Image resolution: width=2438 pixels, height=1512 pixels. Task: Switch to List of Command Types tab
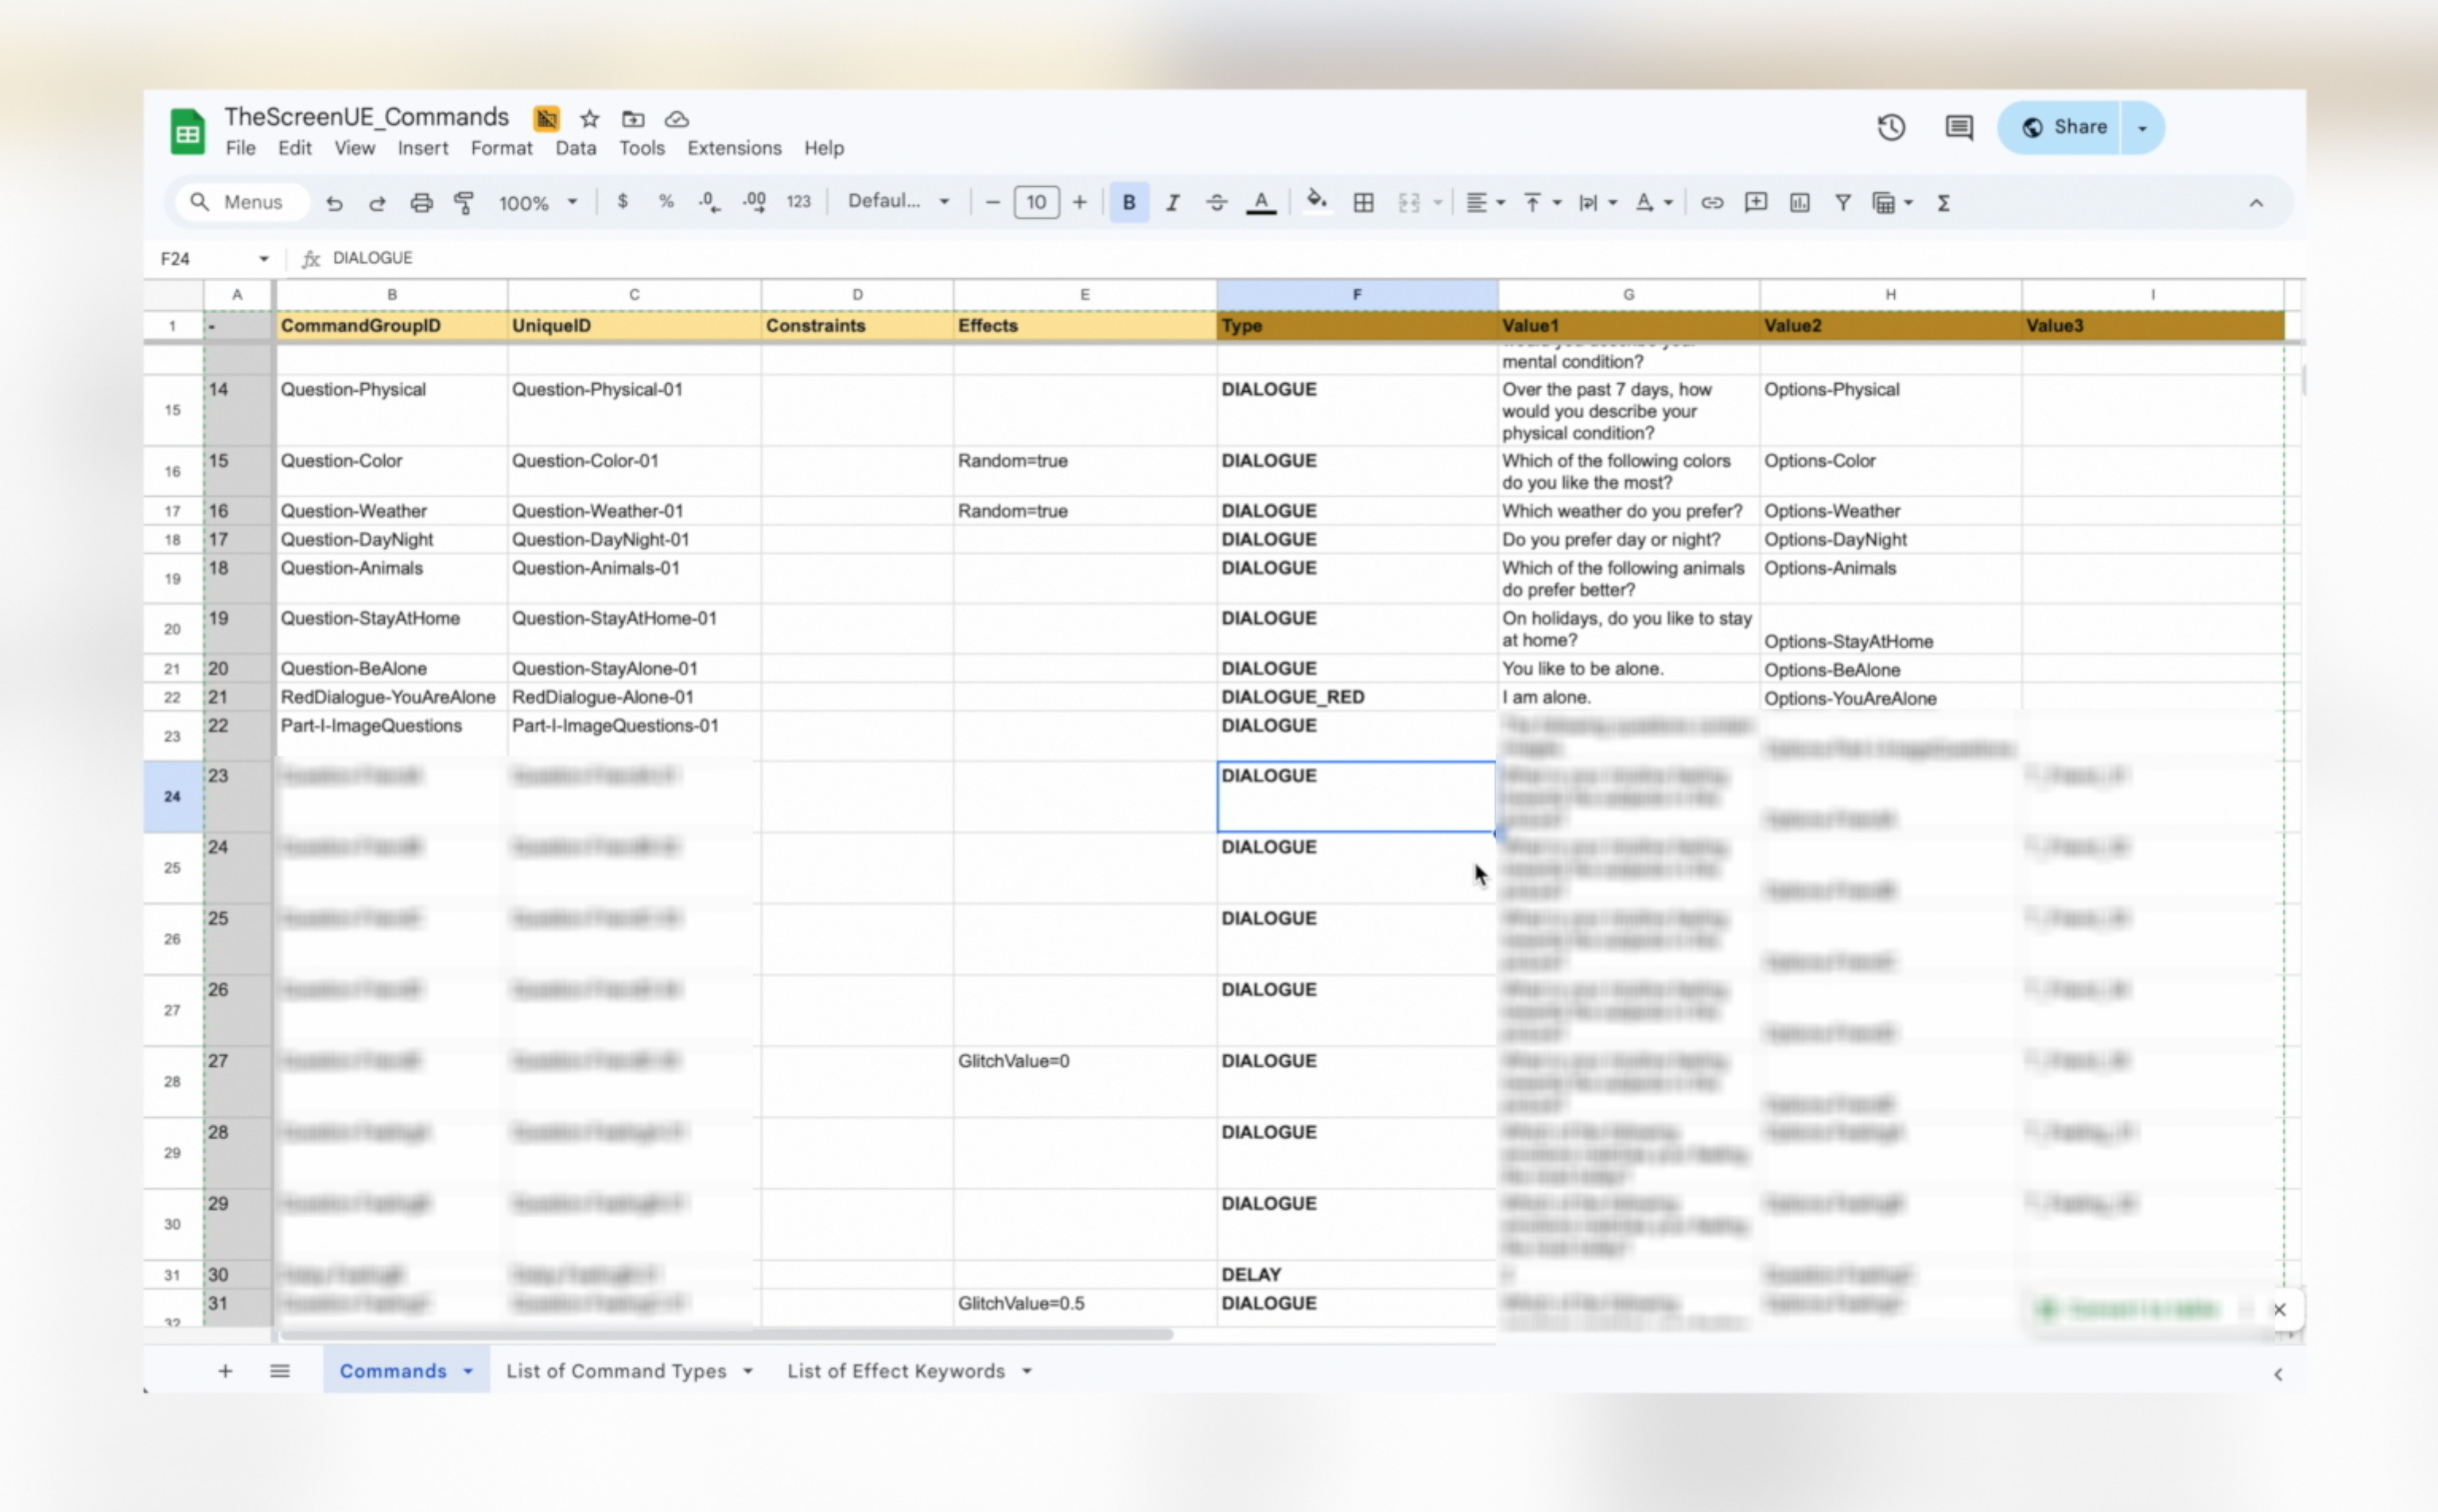coord(616,1371)
